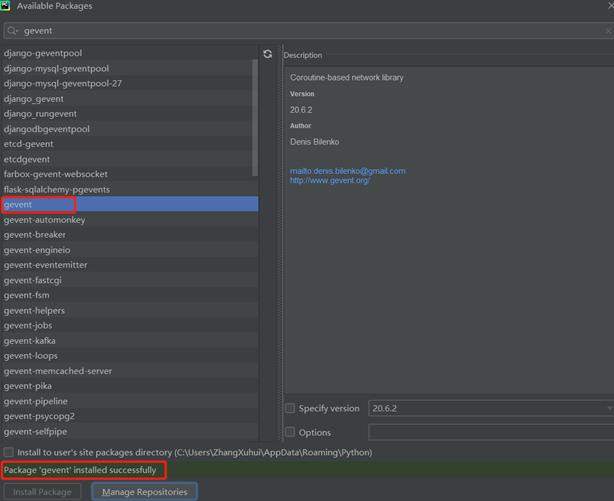Click the PyCharm icon in title bar

[6, 6]
